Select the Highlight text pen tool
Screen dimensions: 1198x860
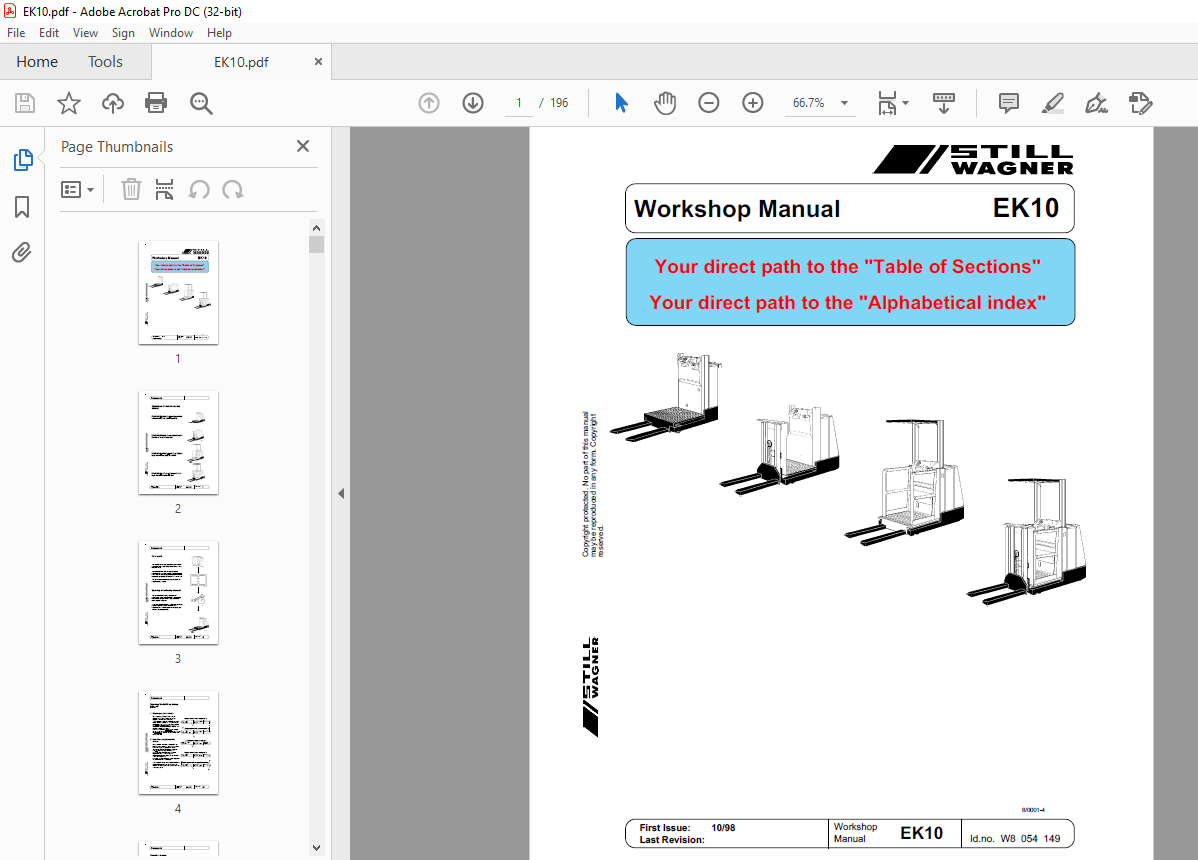tap(1053, 103)
